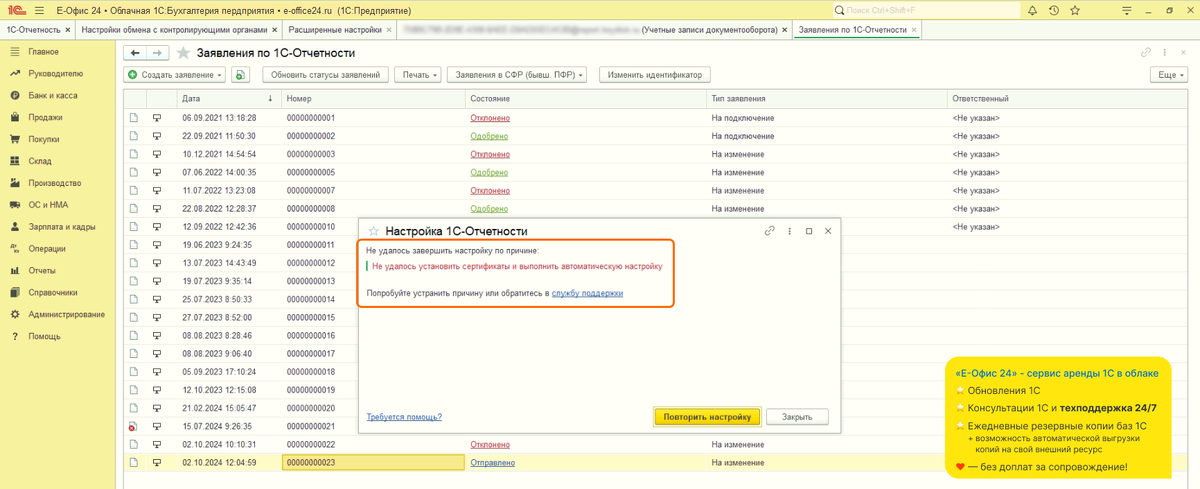Click Администрирование gear icon in sidebar
The height and width of the screenshot is (489, 1200).
(x=15, y=315)
